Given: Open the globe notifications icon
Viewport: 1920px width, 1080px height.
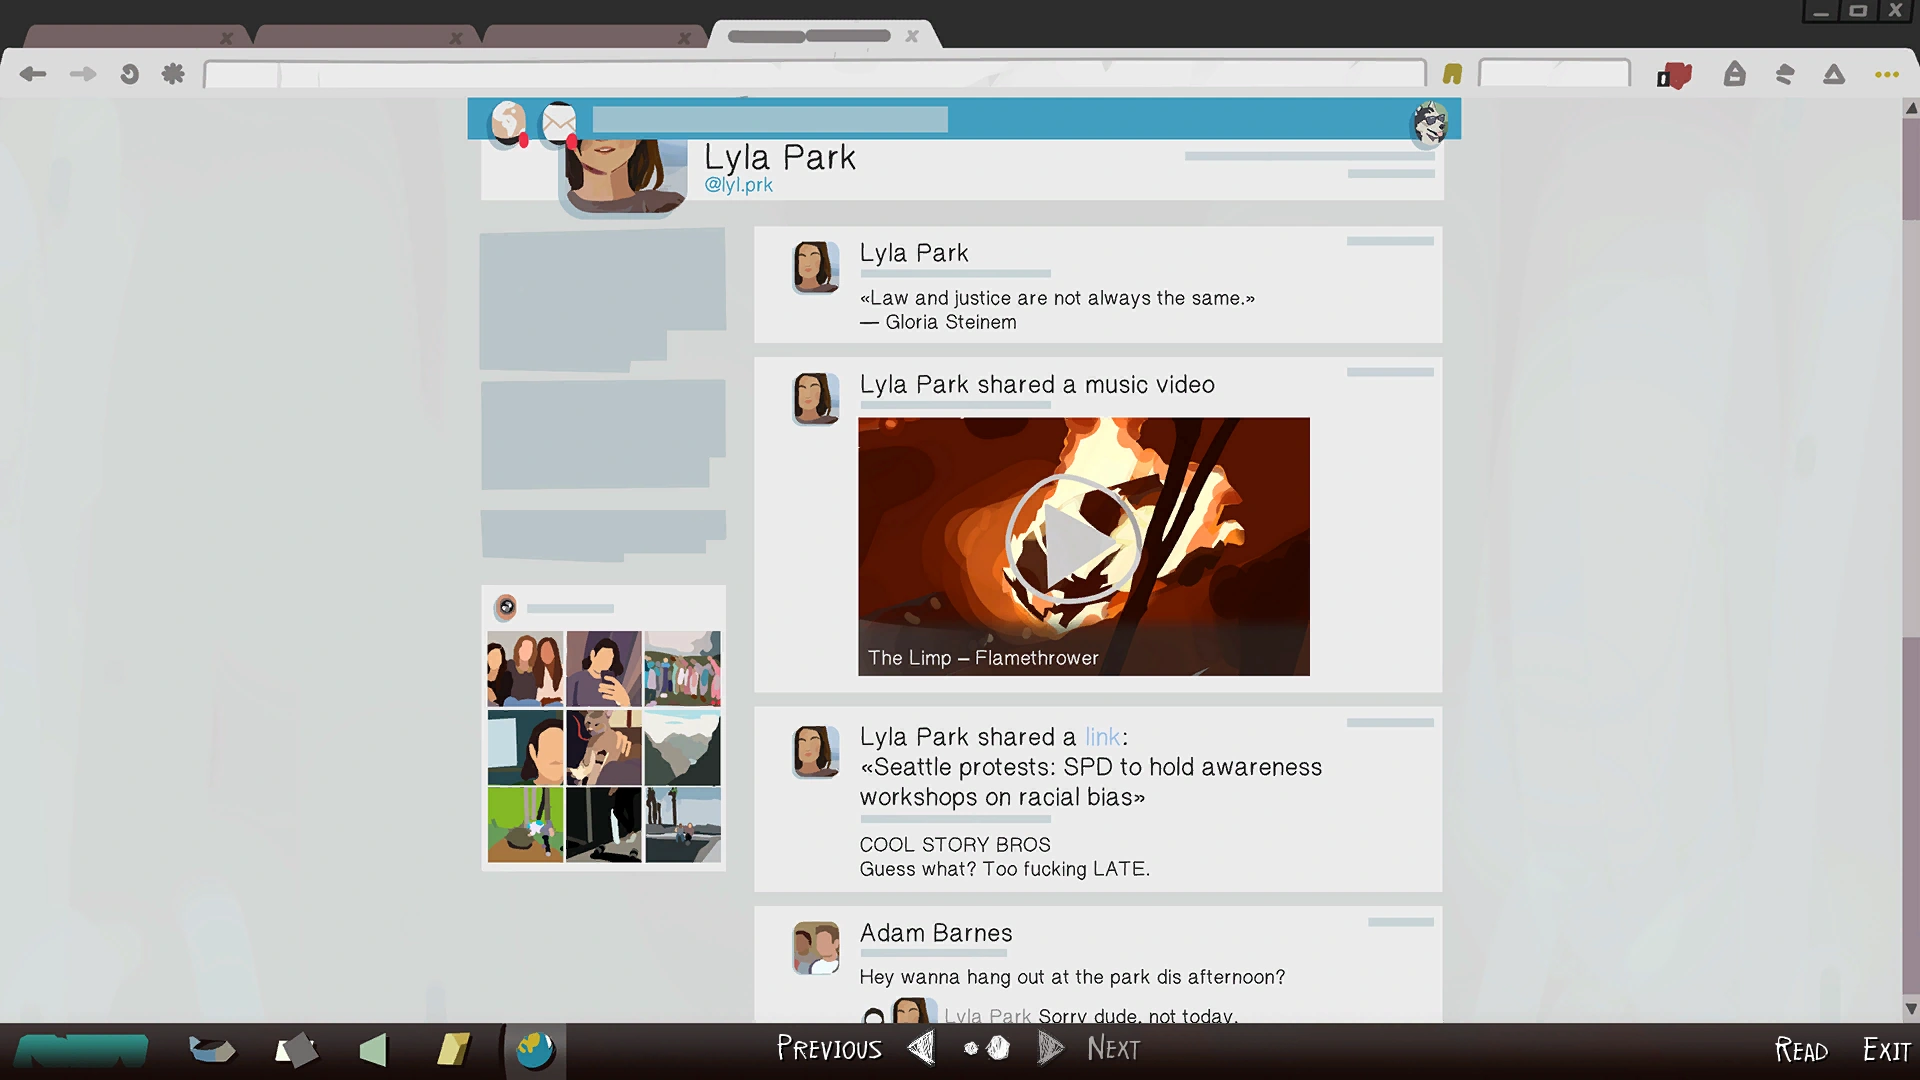Looking at the screenshot, I should 509,122.
